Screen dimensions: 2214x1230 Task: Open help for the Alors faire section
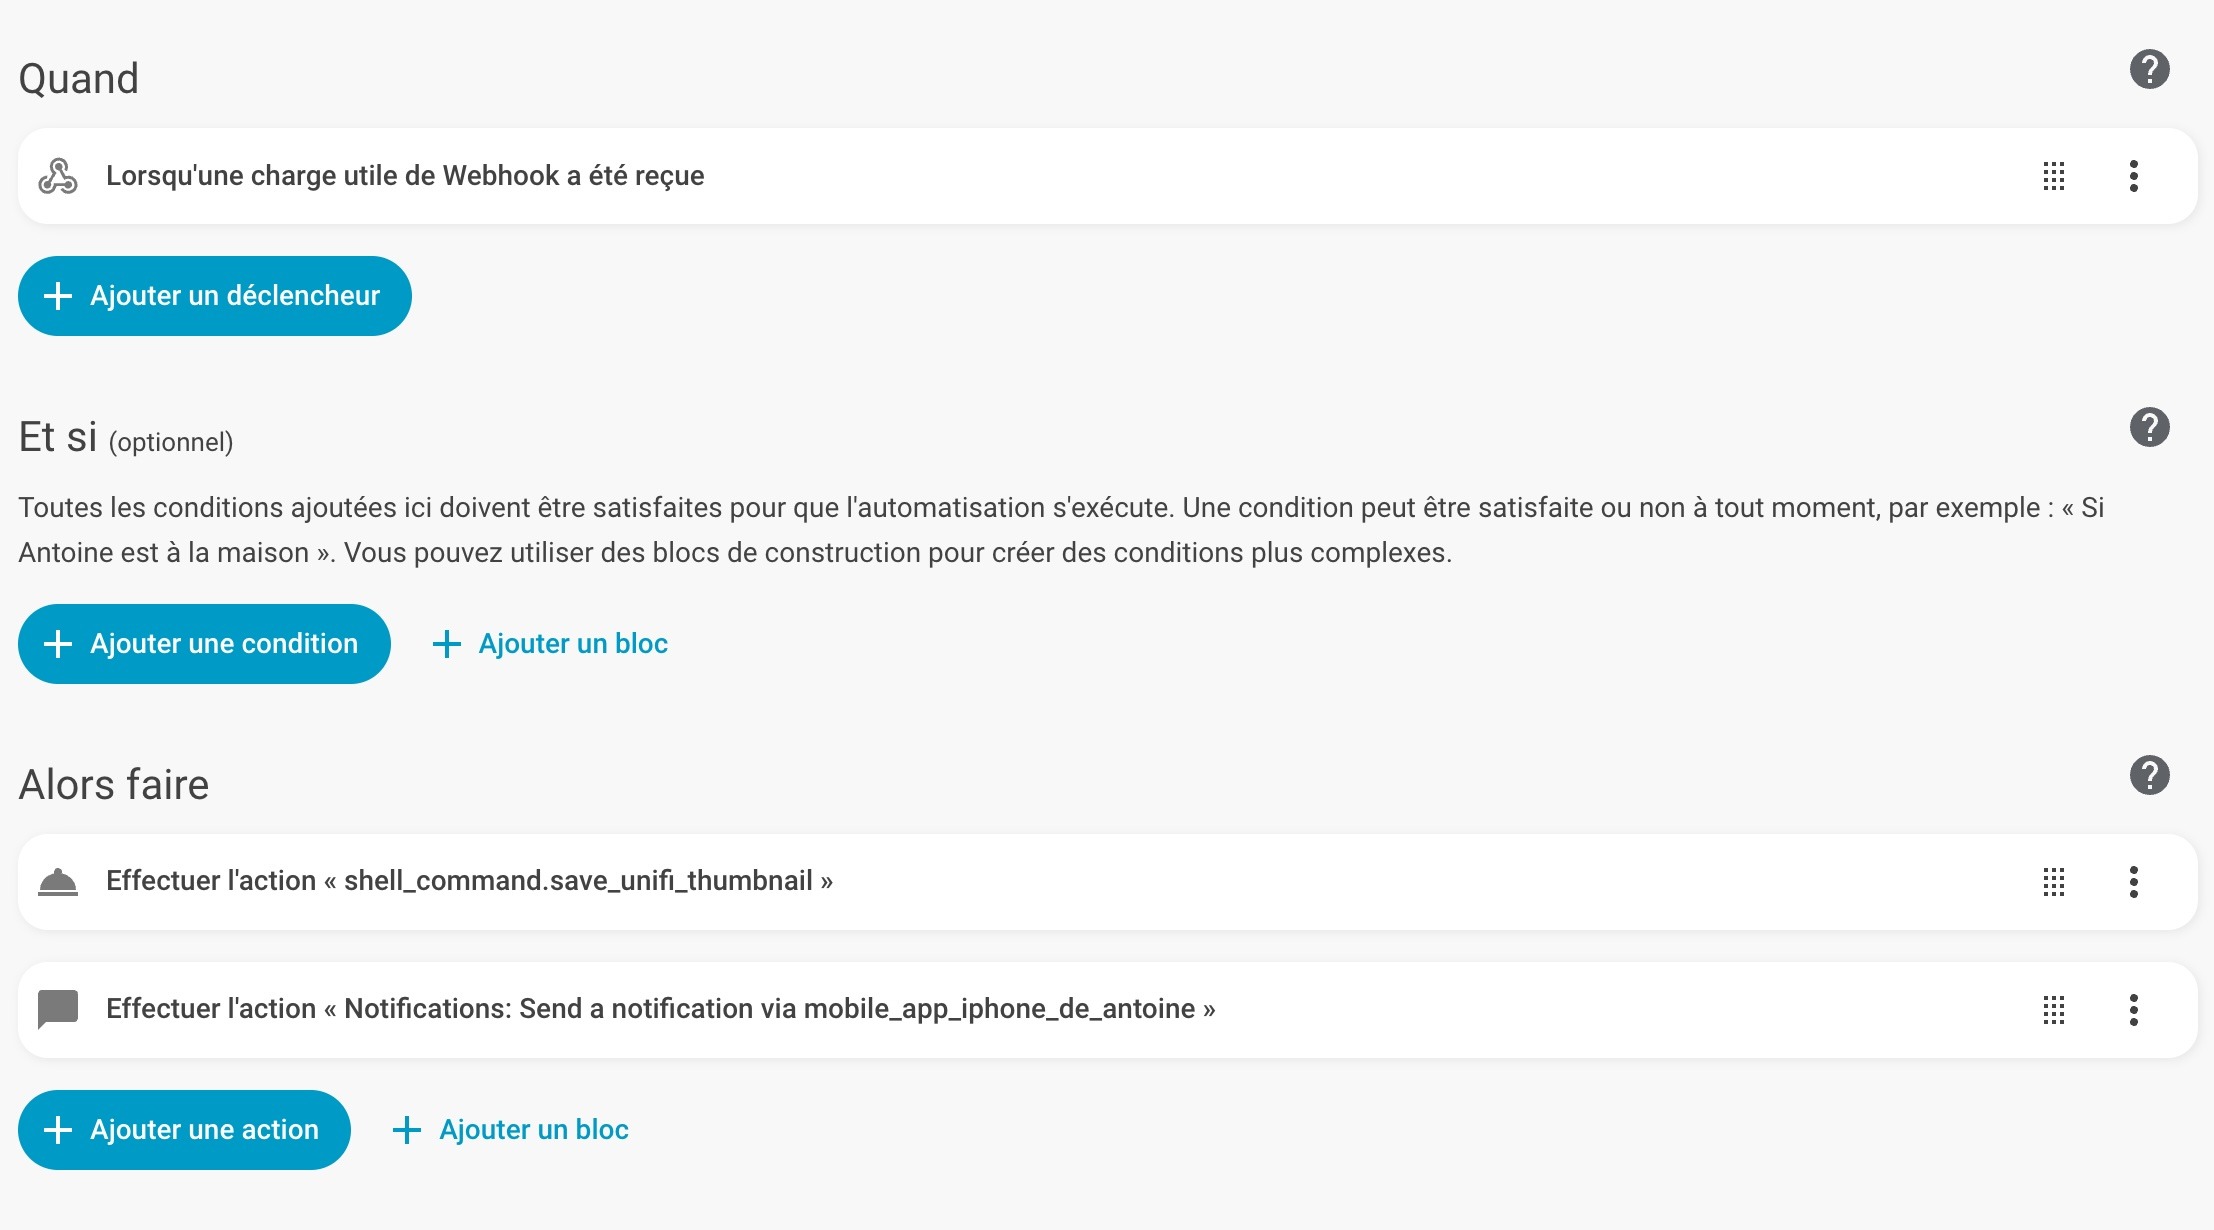2149,775
